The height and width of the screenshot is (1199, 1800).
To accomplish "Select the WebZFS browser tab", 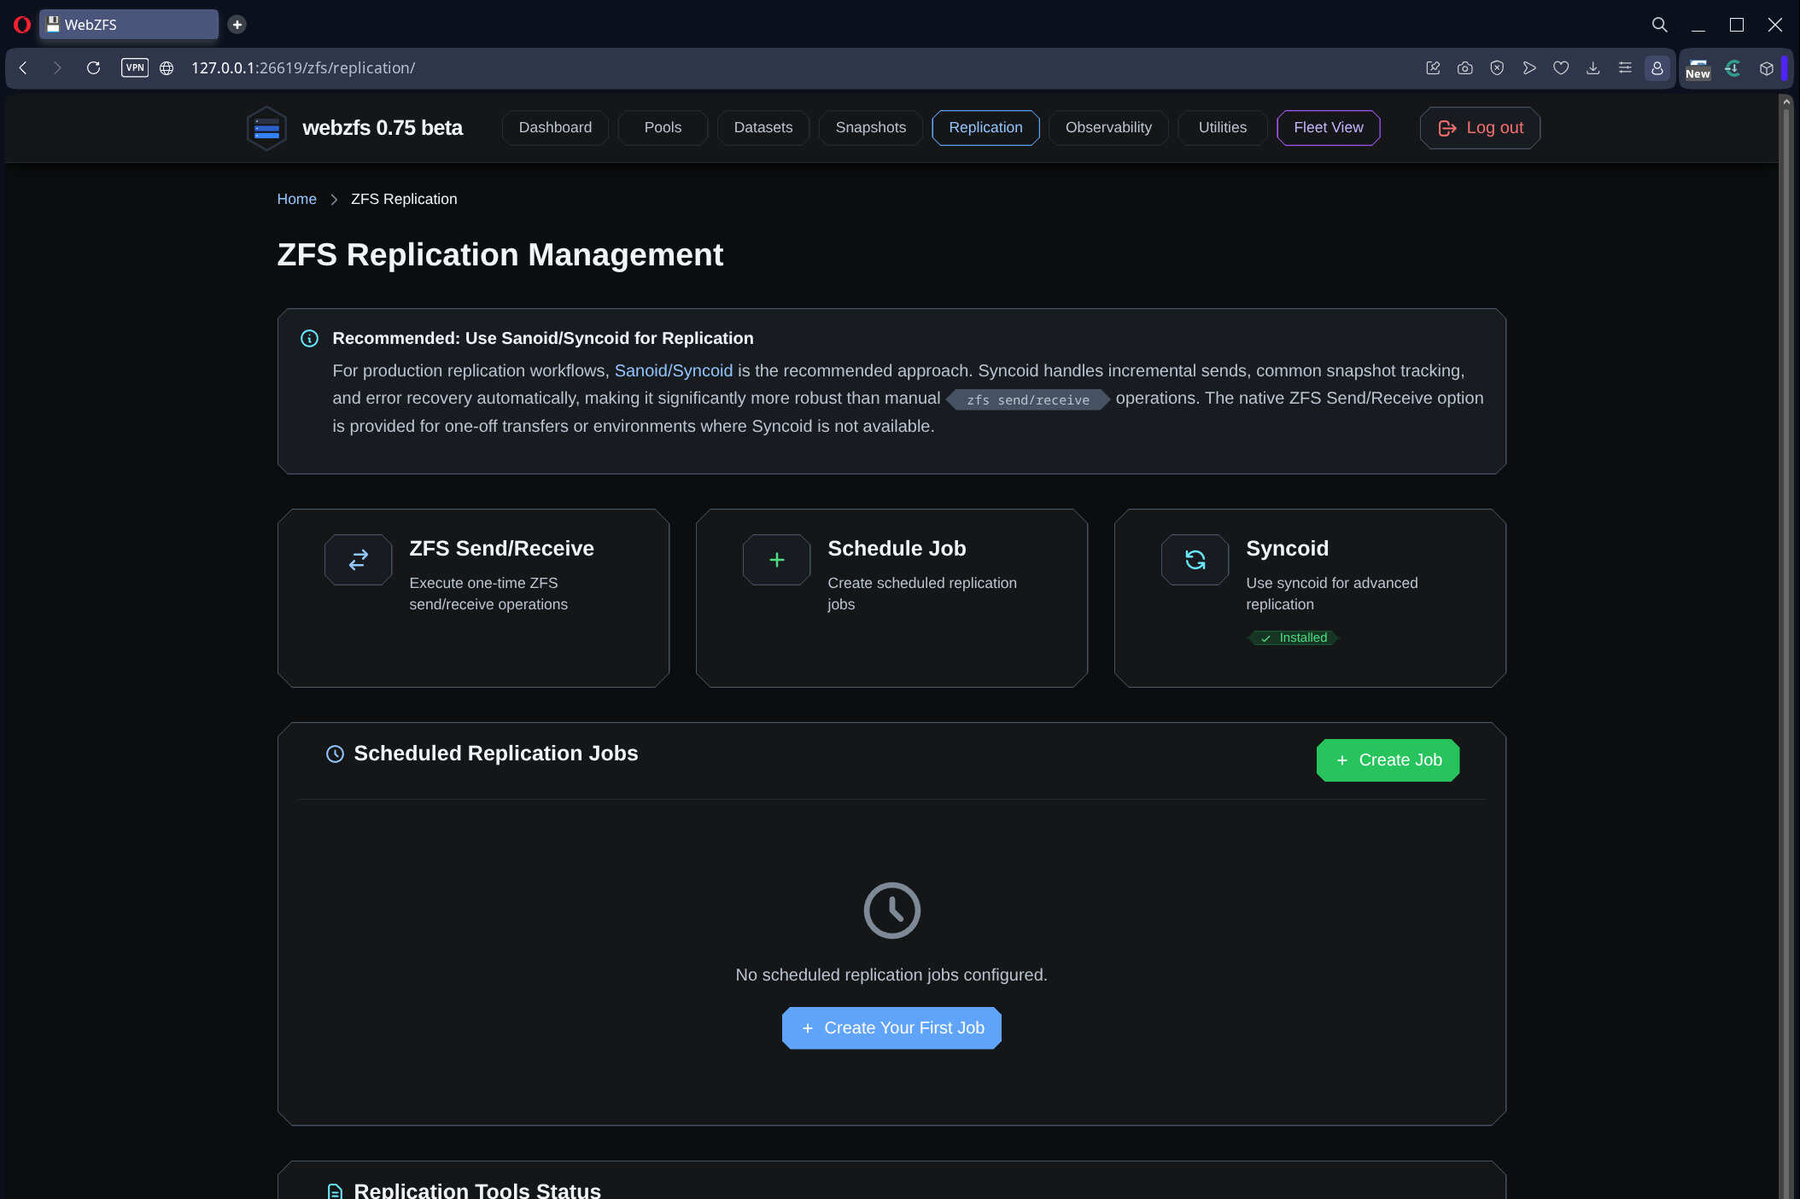I will (129, 24).
